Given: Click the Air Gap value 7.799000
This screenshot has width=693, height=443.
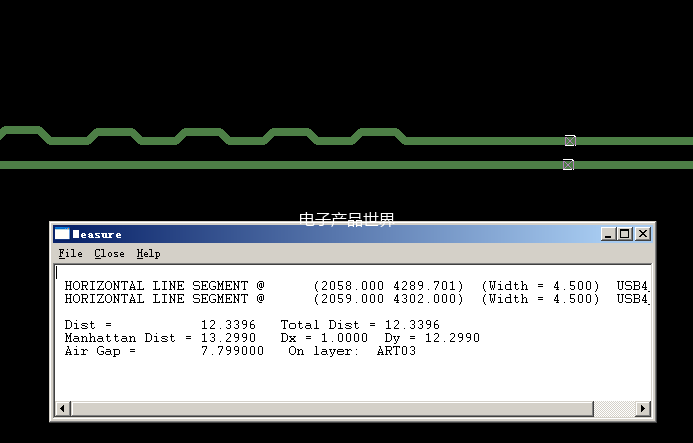Looking at the screenshot, I should pyautogui.click(x=232, y=351).
